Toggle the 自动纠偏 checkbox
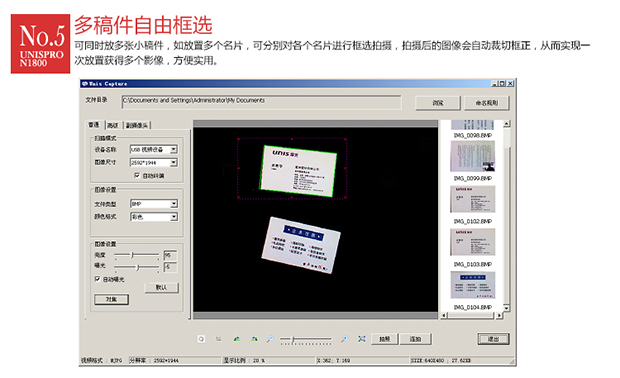 coord(137,175)
